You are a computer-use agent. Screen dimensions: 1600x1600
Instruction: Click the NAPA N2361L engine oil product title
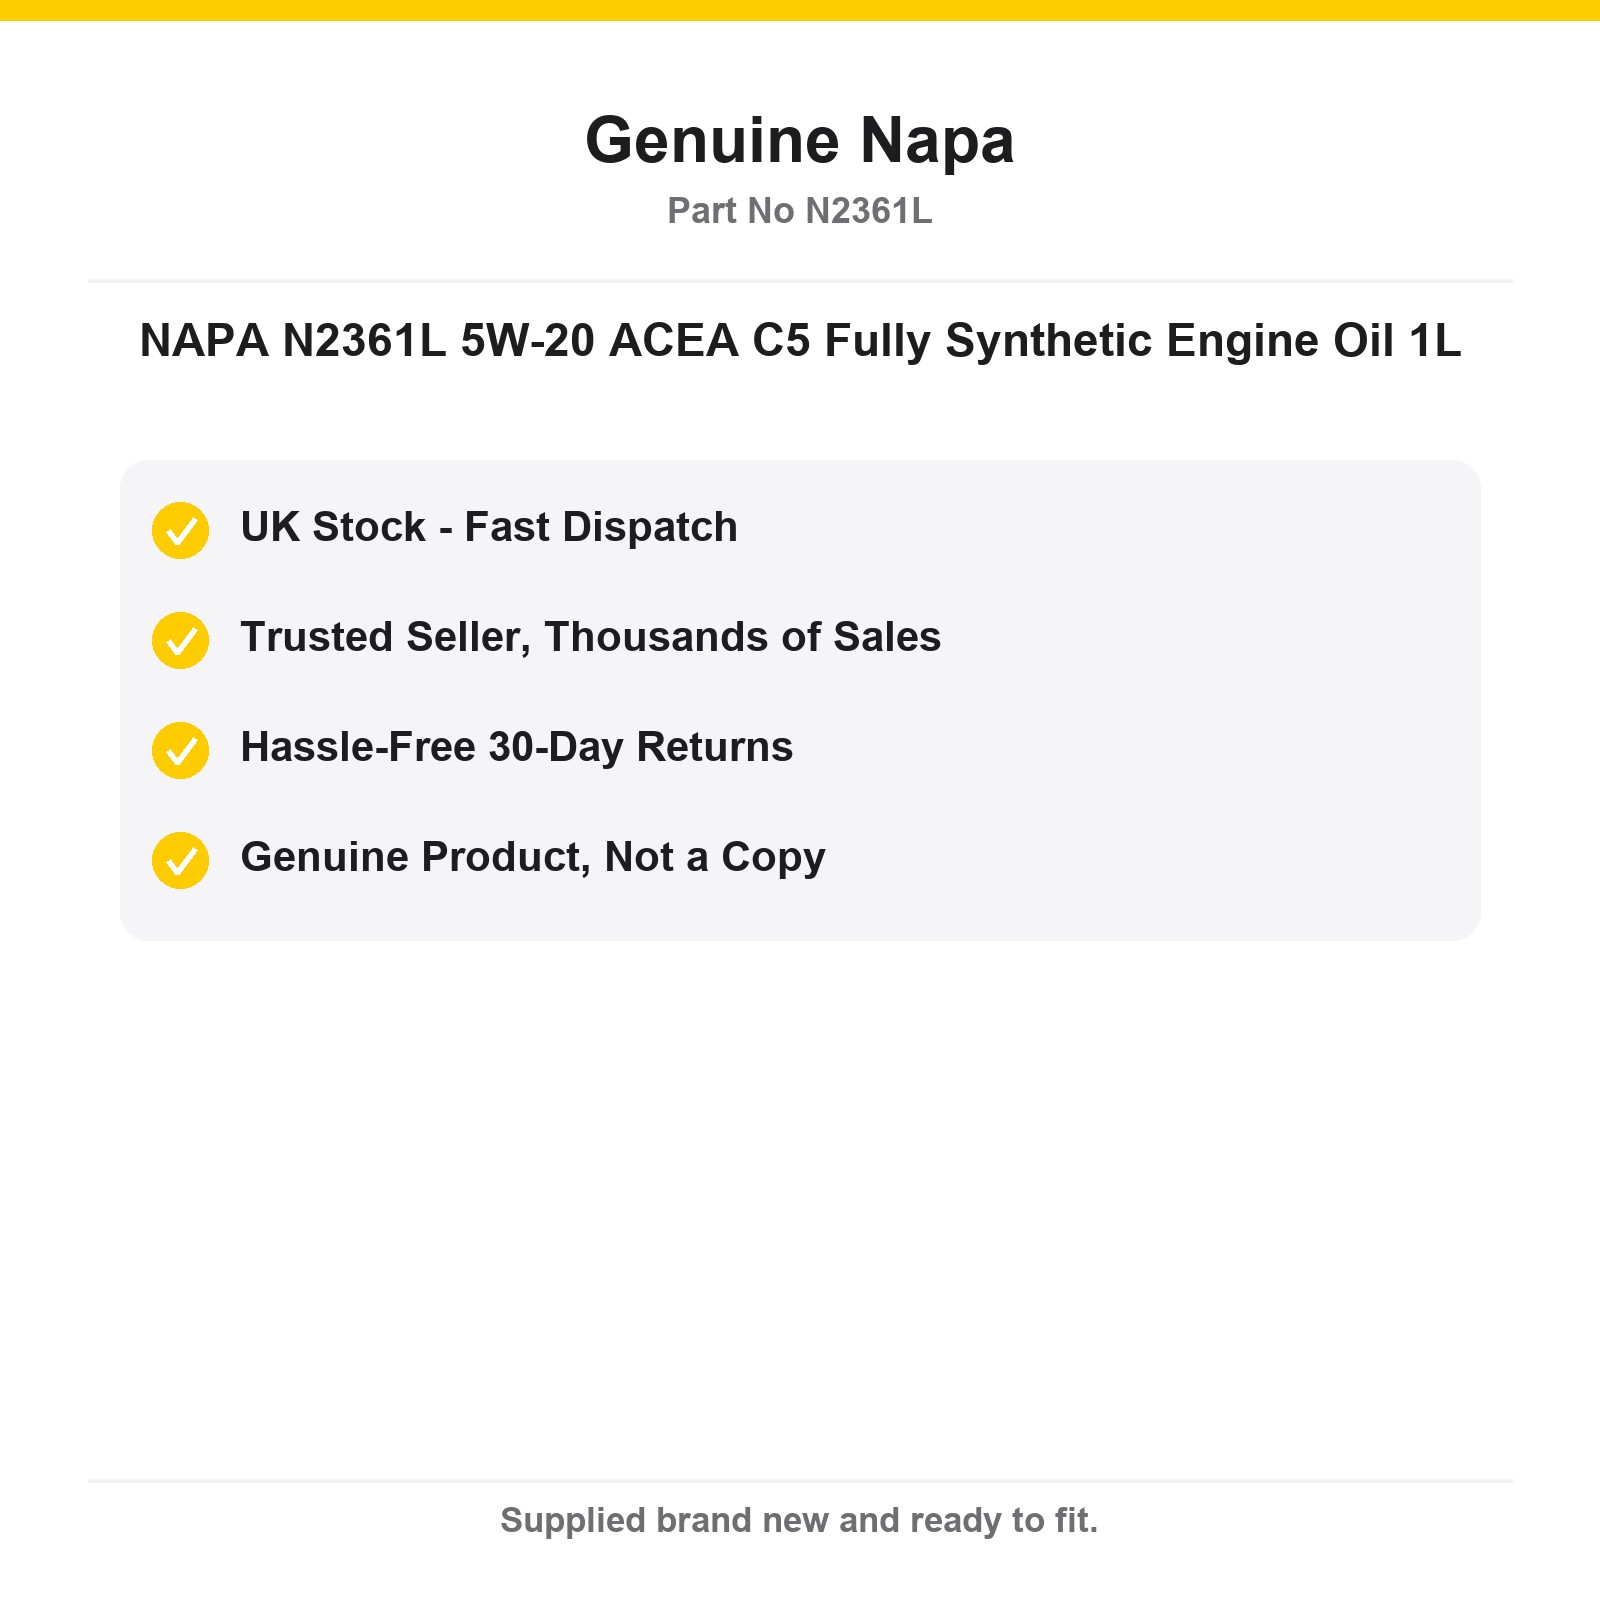click(x=800, y=341)
